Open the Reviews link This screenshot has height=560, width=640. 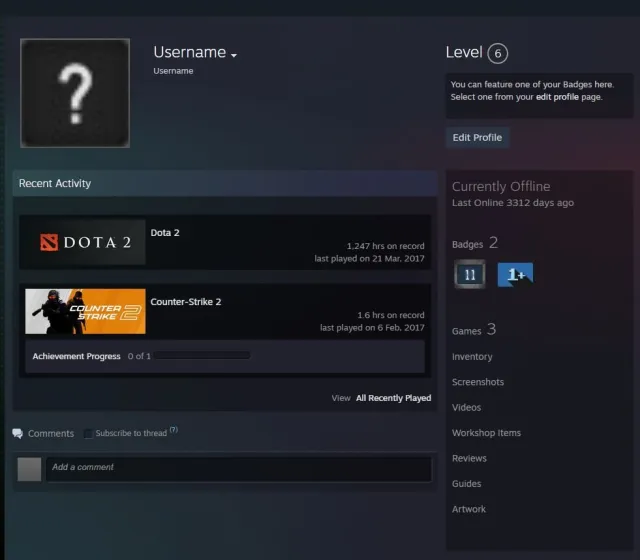click(469, 458)
